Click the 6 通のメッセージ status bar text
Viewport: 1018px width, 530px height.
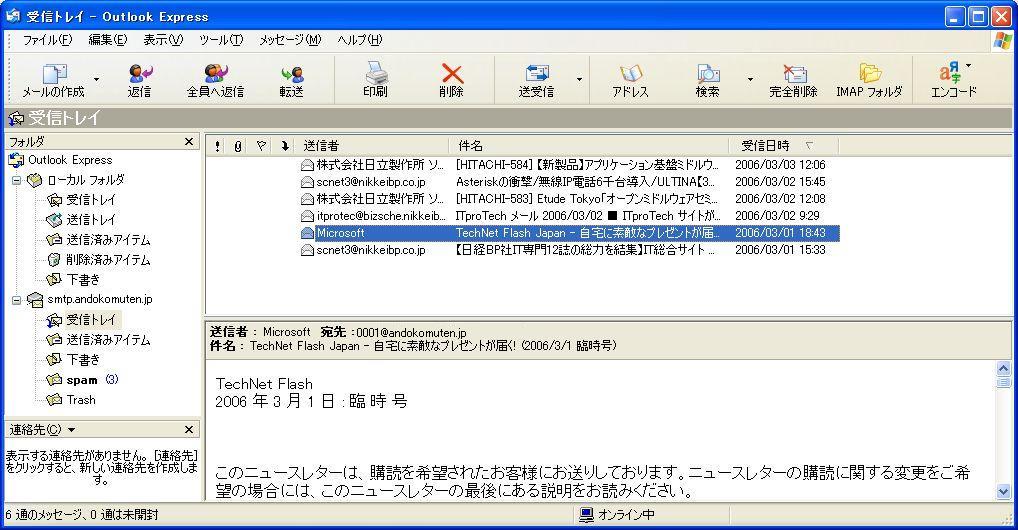pyautogui.click(x=82, y=515)
